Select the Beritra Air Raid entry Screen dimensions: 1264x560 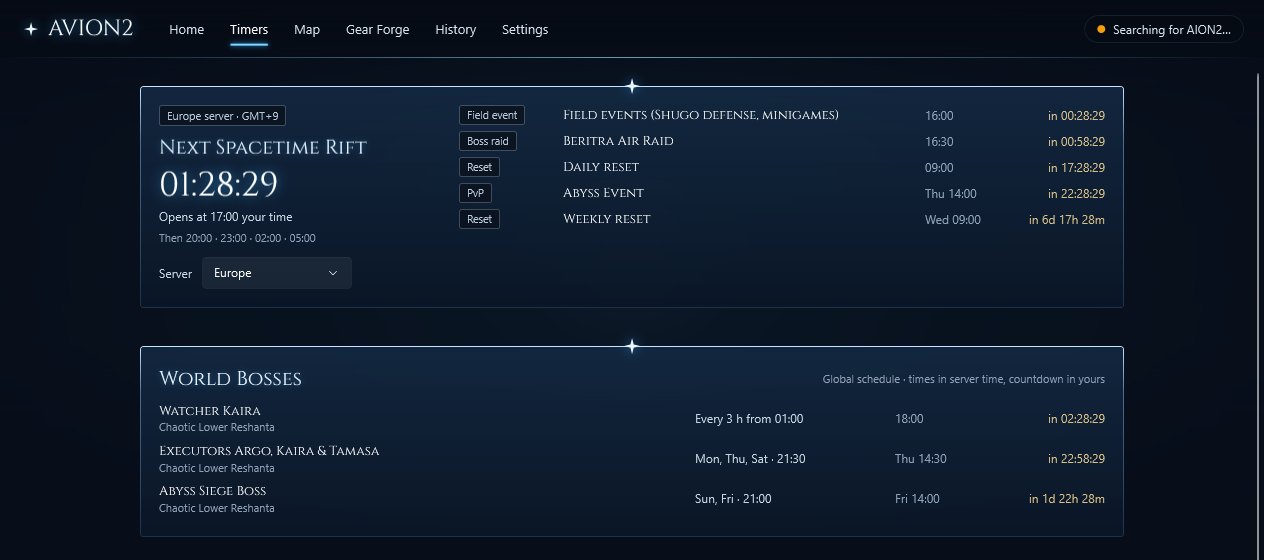tap(618, 141)
